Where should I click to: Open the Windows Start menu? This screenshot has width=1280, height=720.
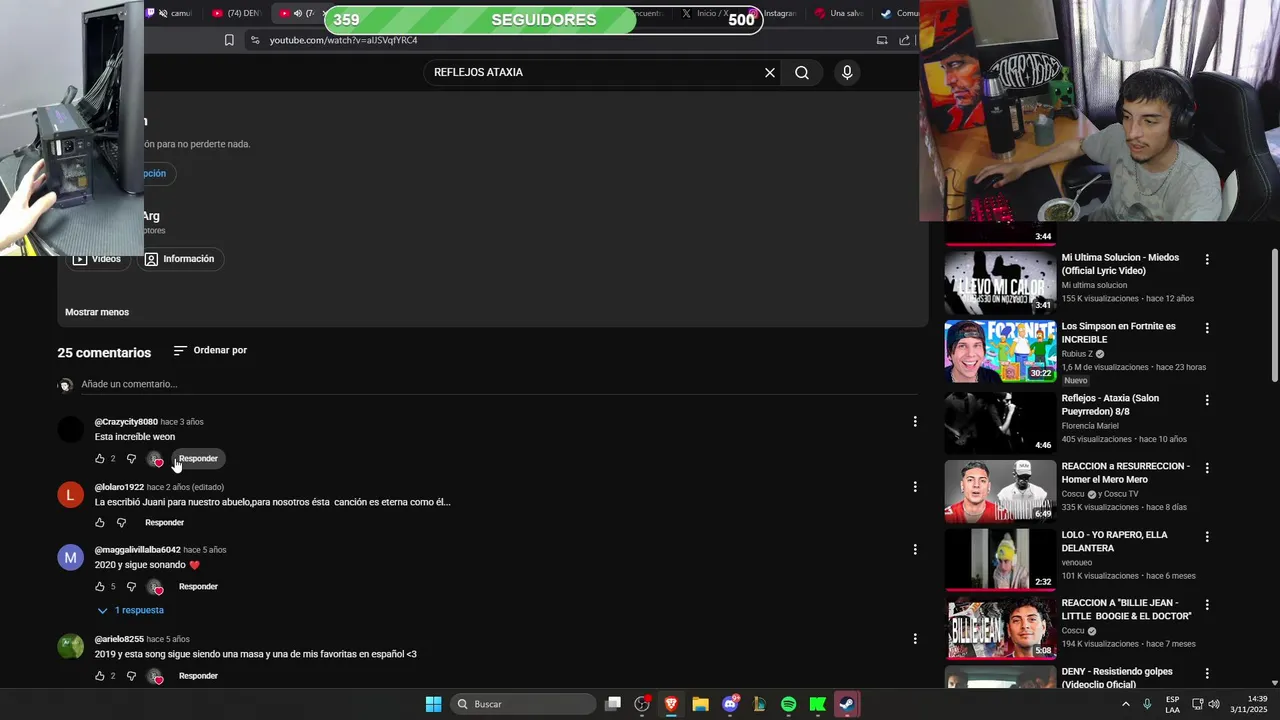click(433, 704)
